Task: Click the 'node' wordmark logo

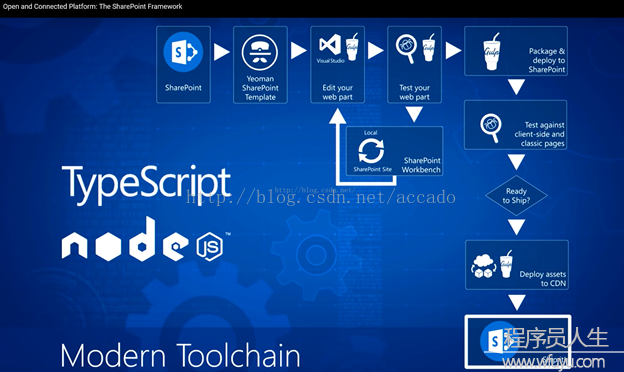Action: coord(125,239)
